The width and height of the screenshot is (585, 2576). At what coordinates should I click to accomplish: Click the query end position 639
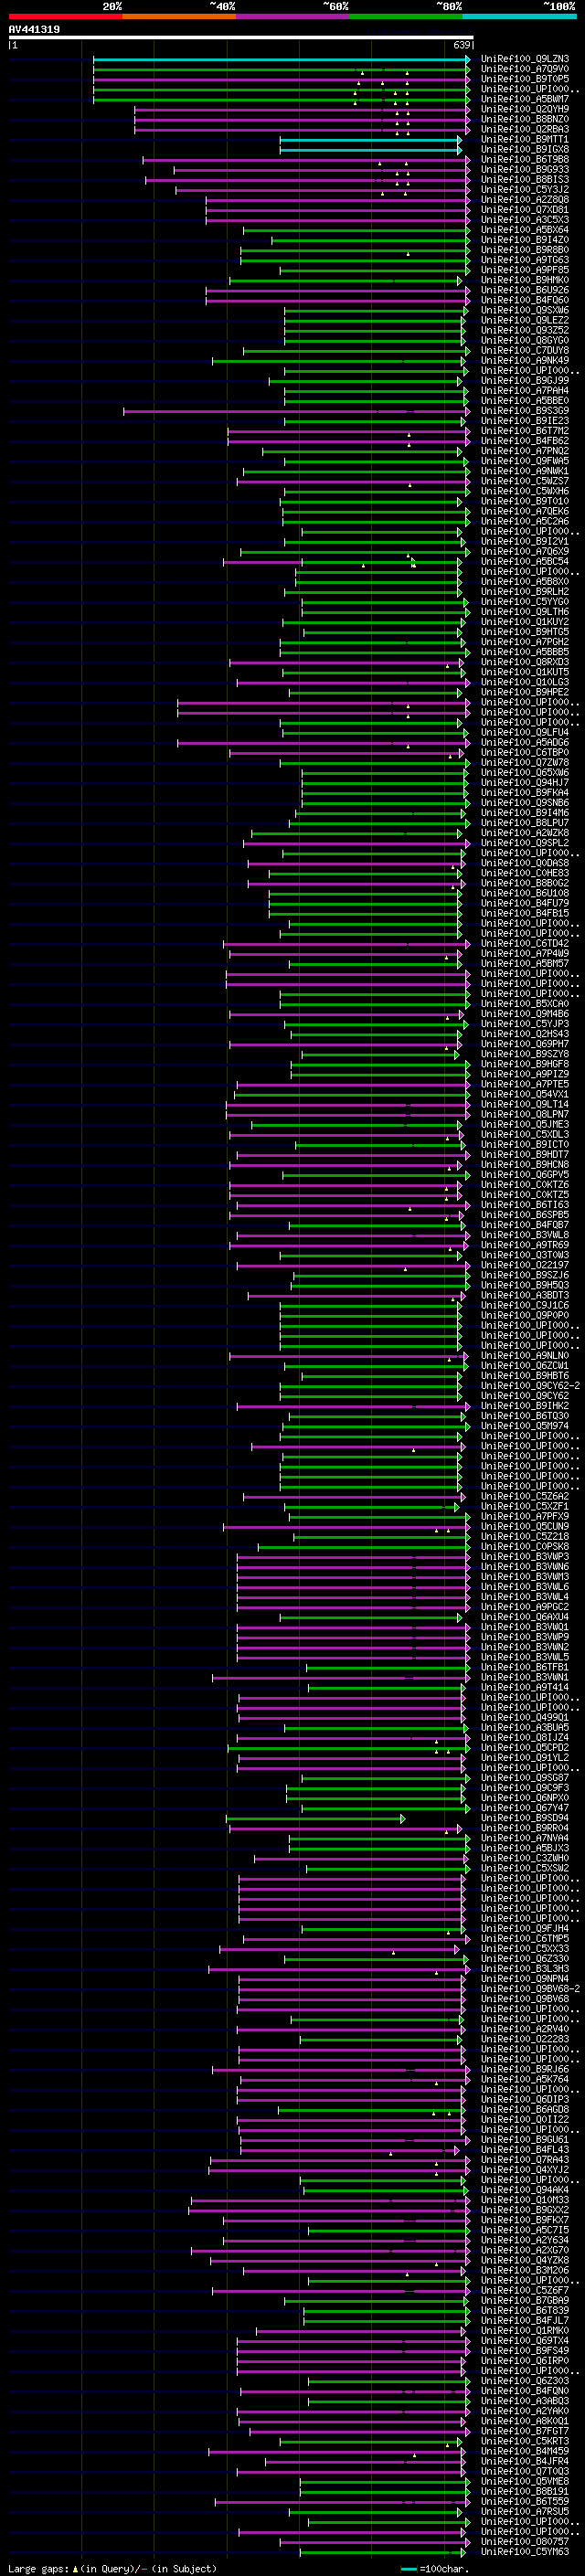[x=462, y=45]
